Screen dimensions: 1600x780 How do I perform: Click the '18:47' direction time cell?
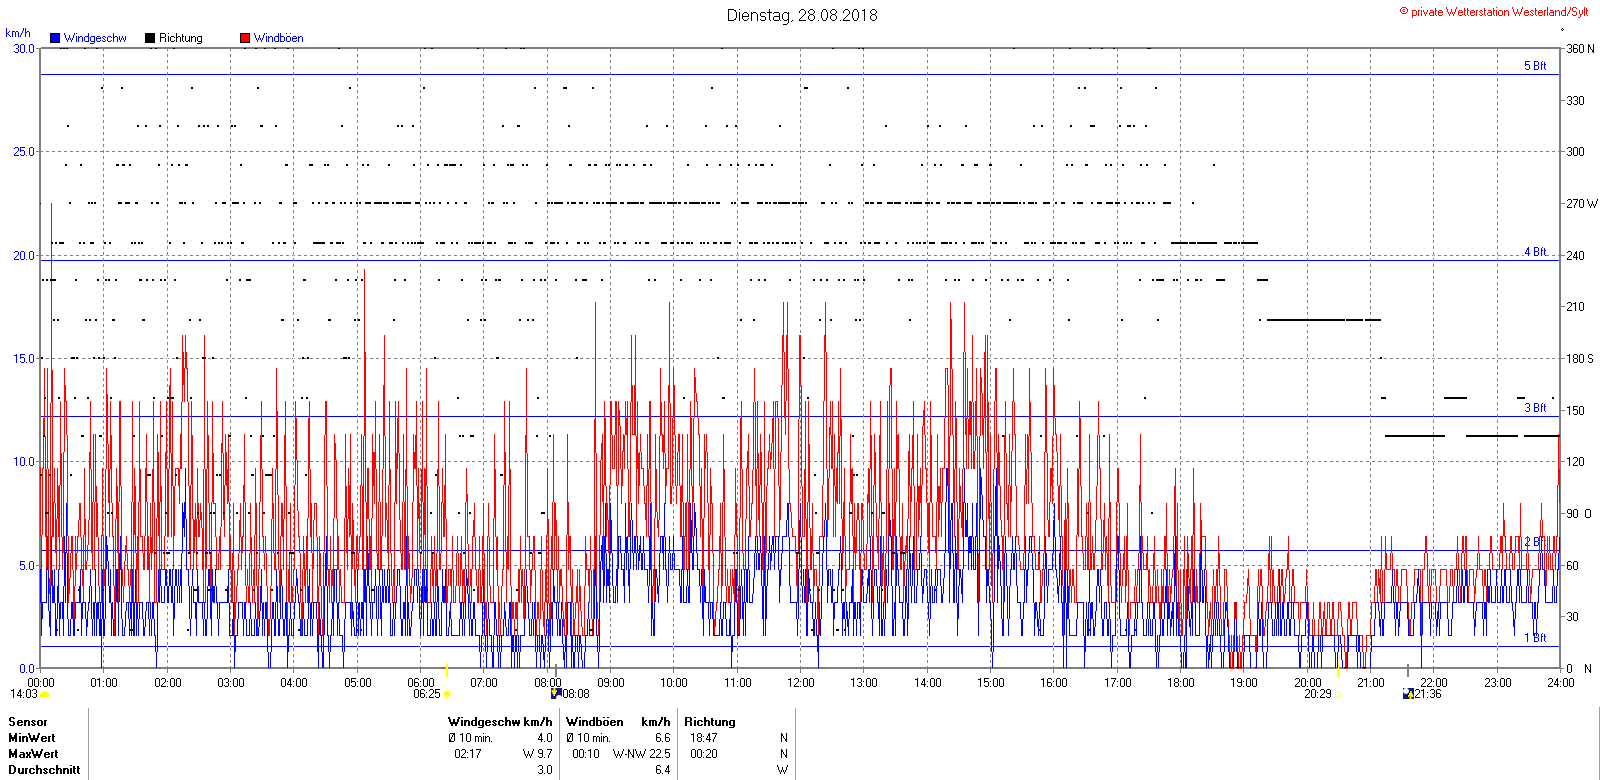coord(704,738)
